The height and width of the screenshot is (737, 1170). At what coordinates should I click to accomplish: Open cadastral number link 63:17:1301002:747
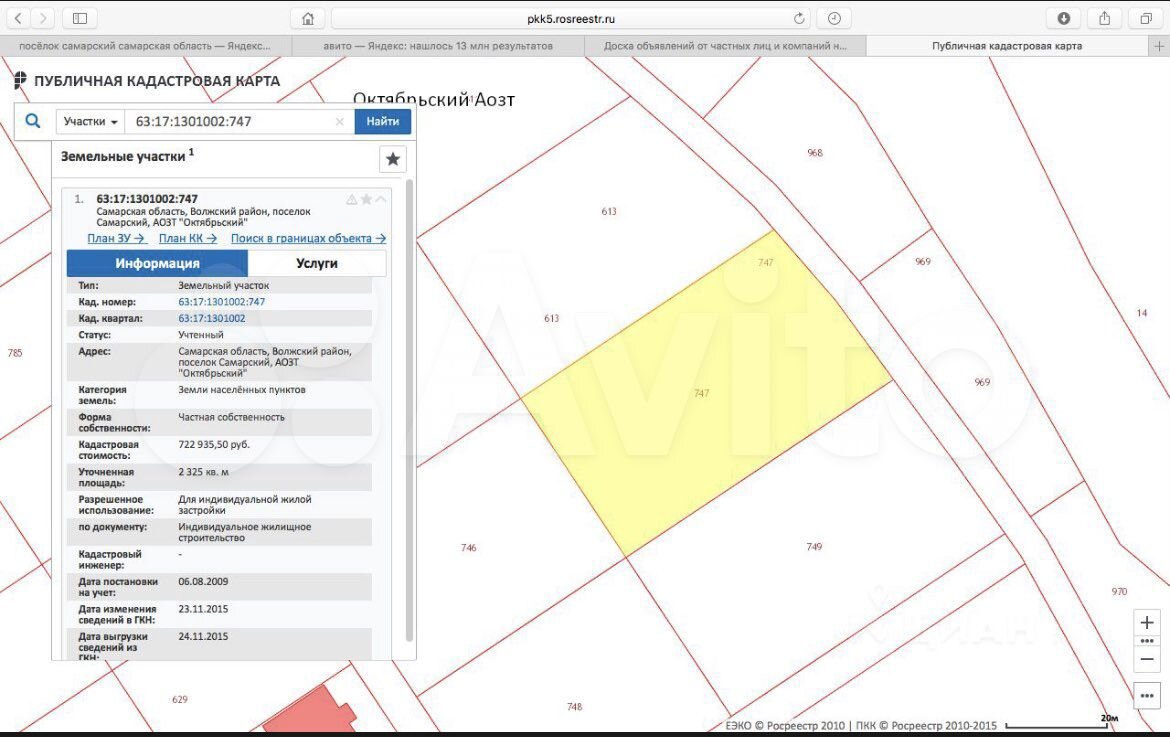point(222,302)
